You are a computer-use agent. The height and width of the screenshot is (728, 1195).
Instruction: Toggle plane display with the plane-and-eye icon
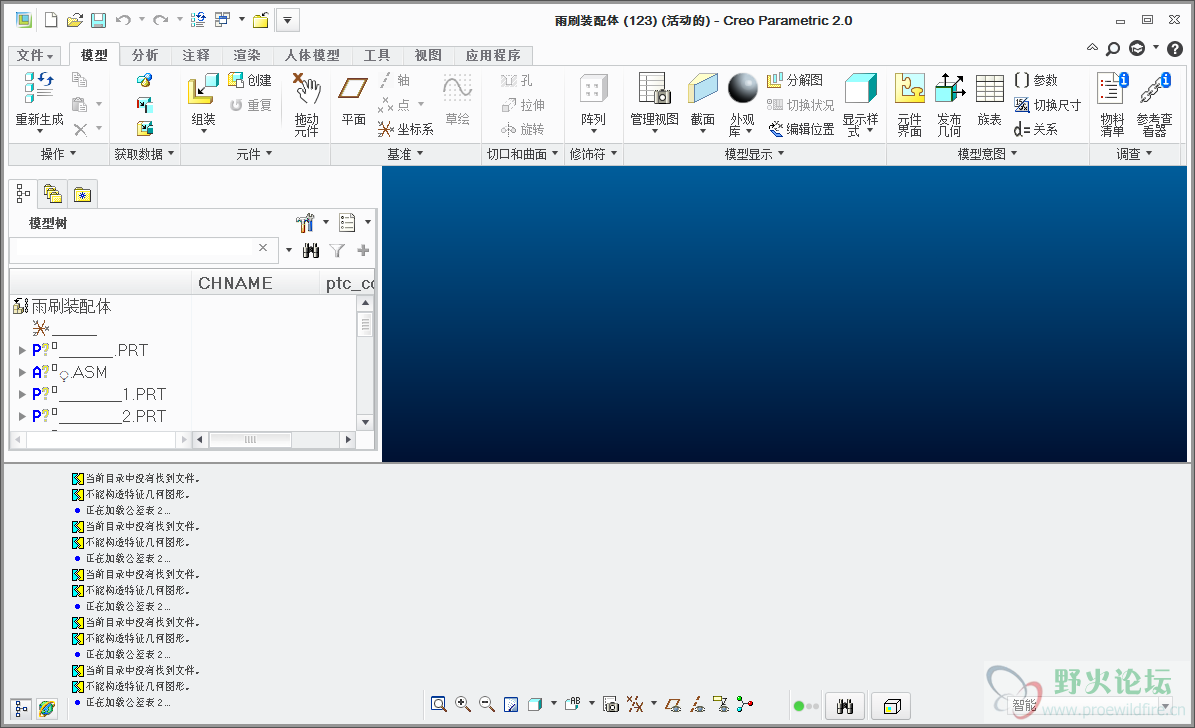[673, 704]
